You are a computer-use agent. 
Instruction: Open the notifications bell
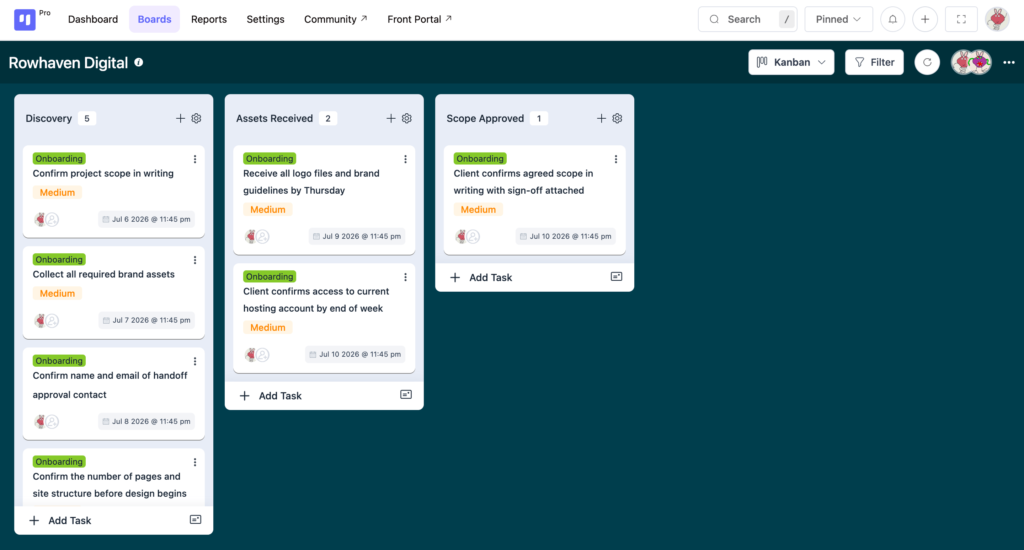pos(892,20)
